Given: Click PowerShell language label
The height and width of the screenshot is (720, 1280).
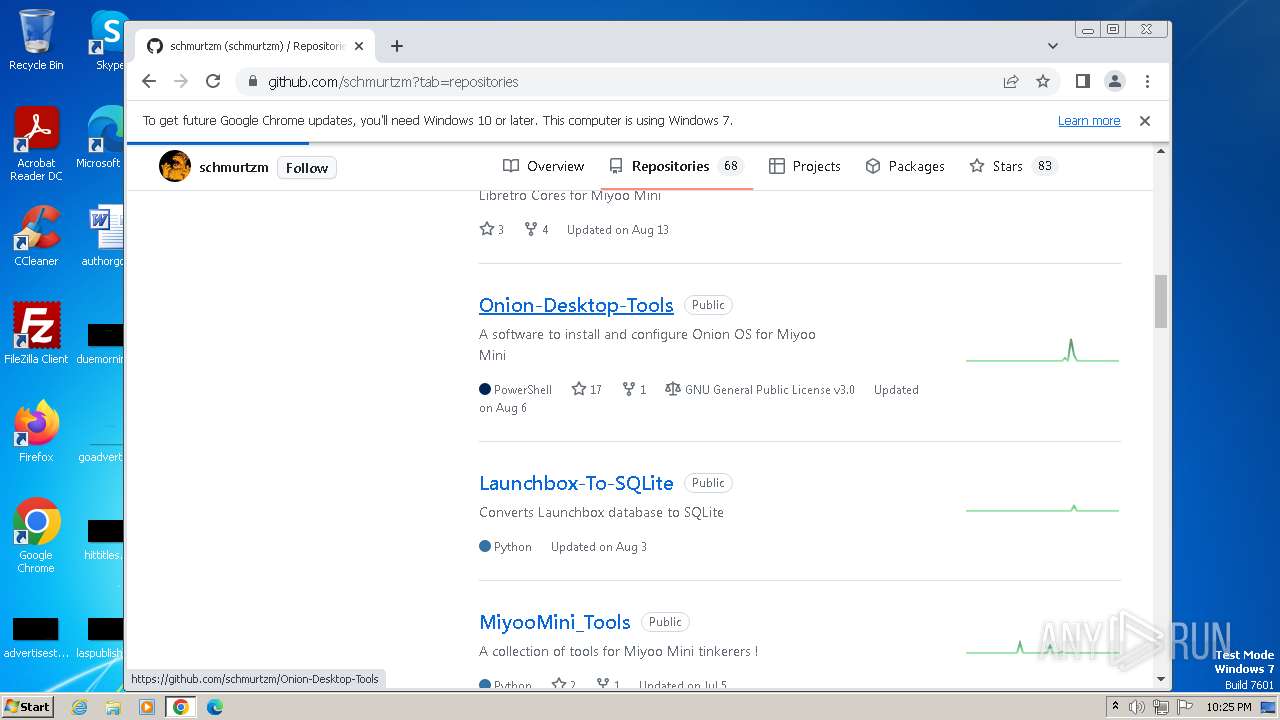Looking at the screenshot, I should click(522, 390).
